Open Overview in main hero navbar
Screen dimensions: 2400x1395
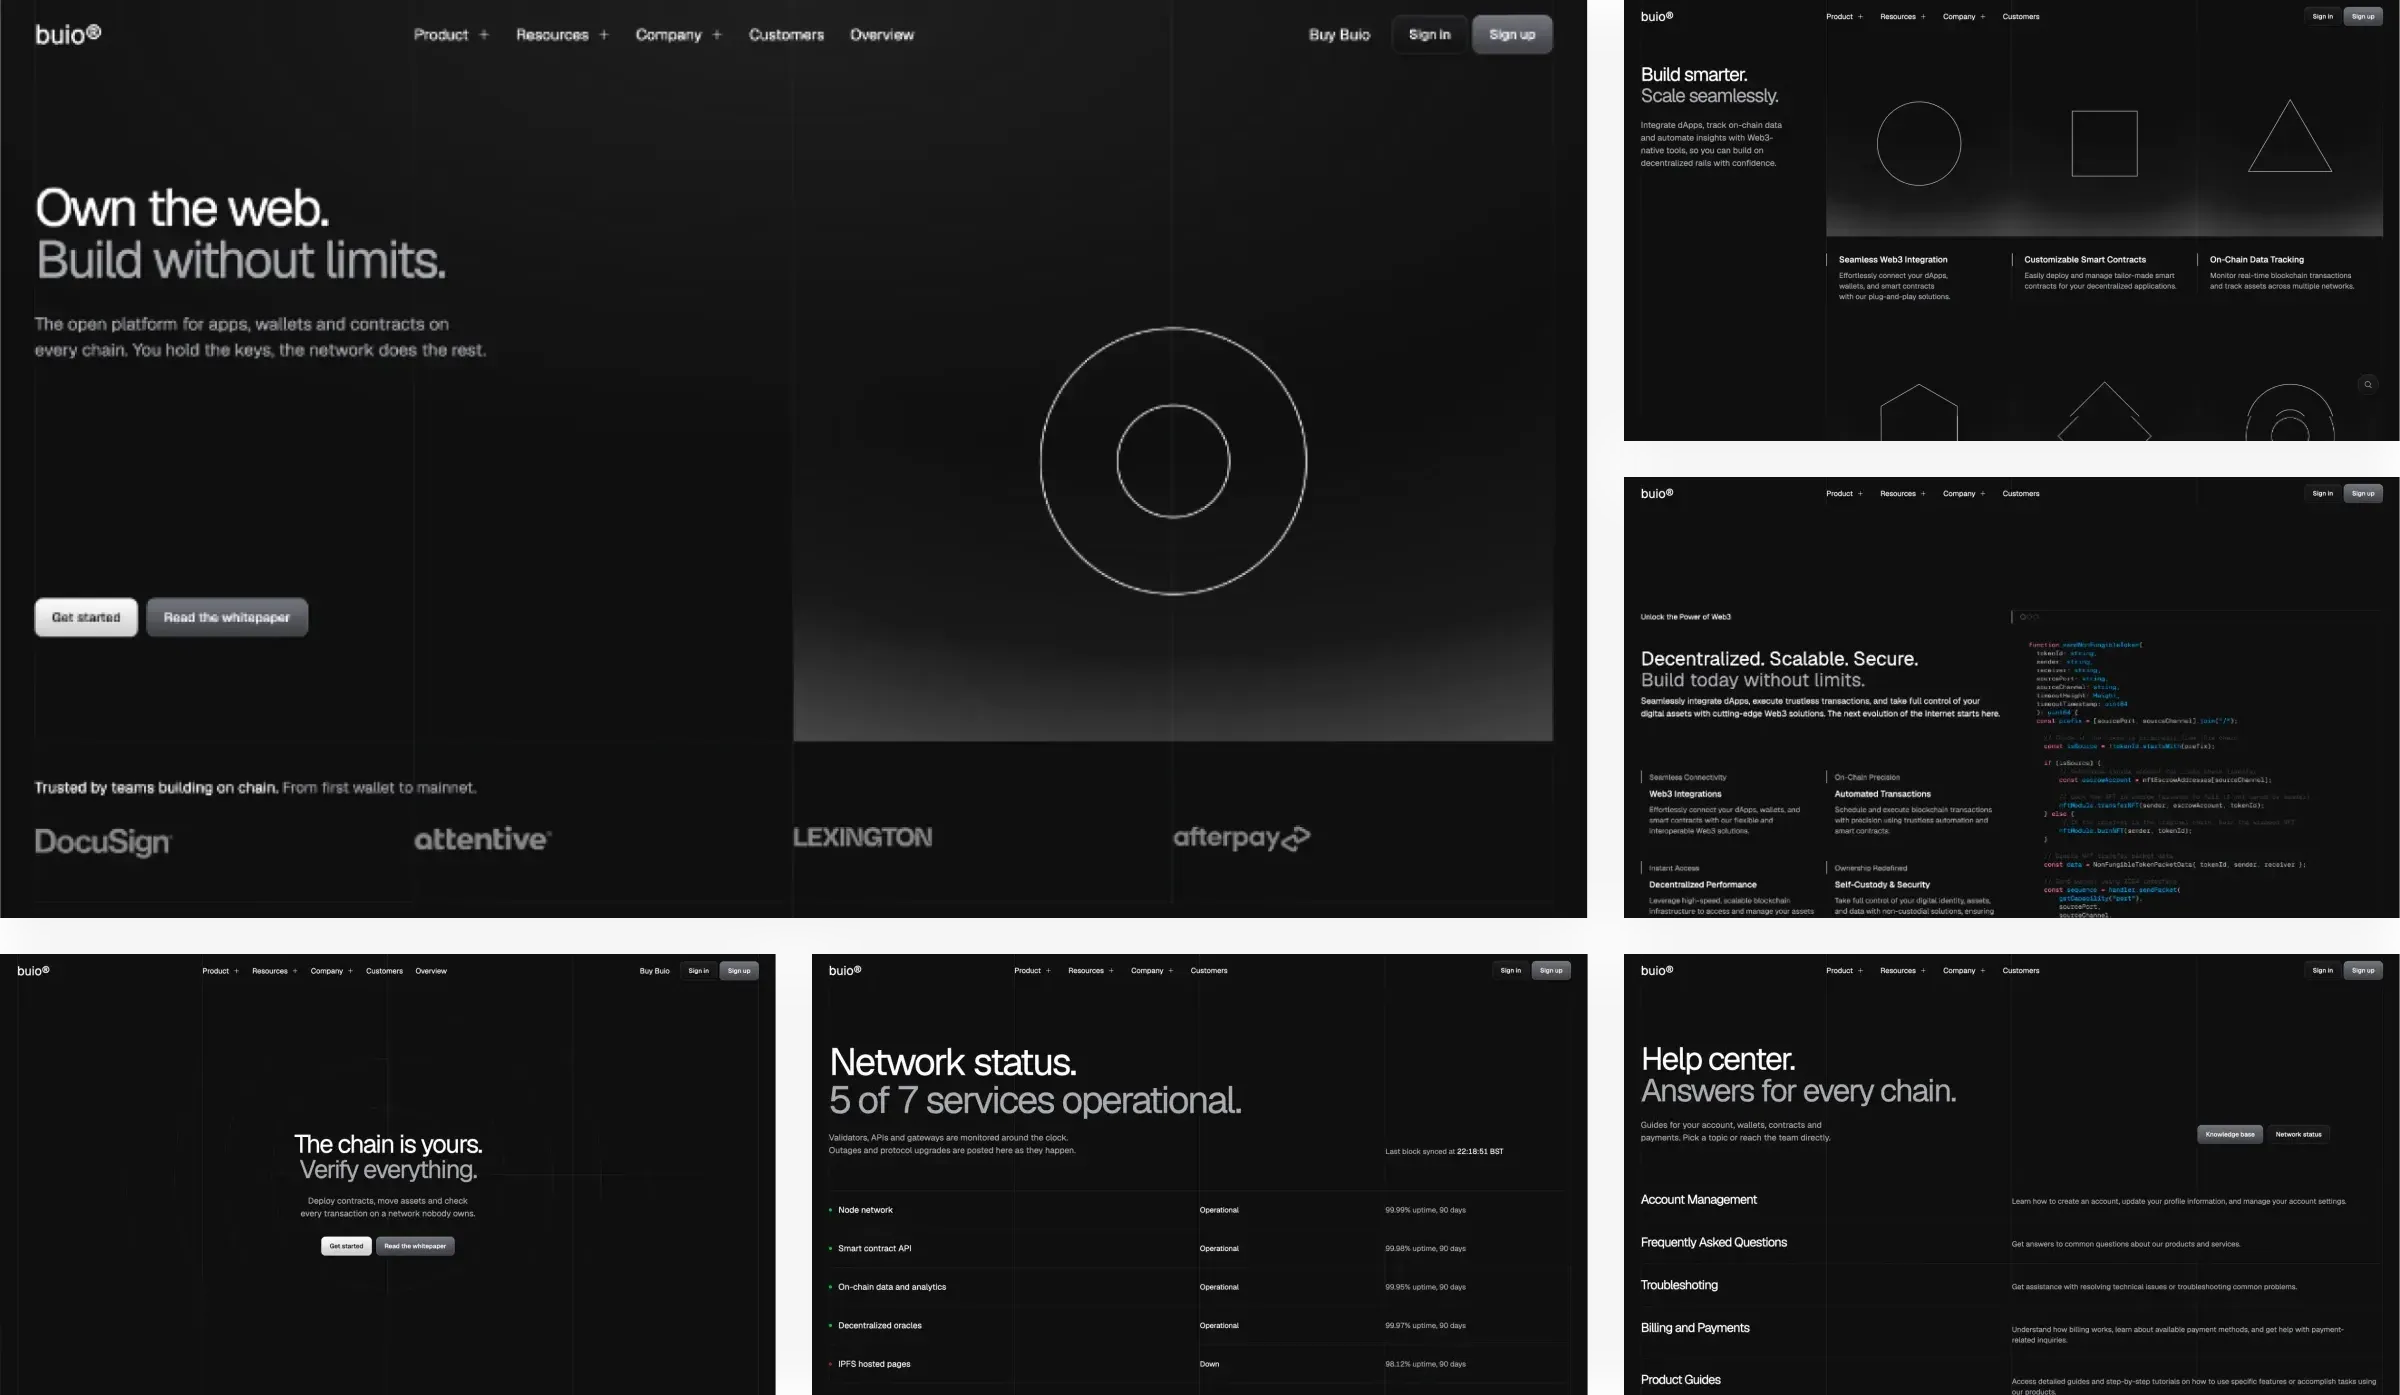click(882, 35)
